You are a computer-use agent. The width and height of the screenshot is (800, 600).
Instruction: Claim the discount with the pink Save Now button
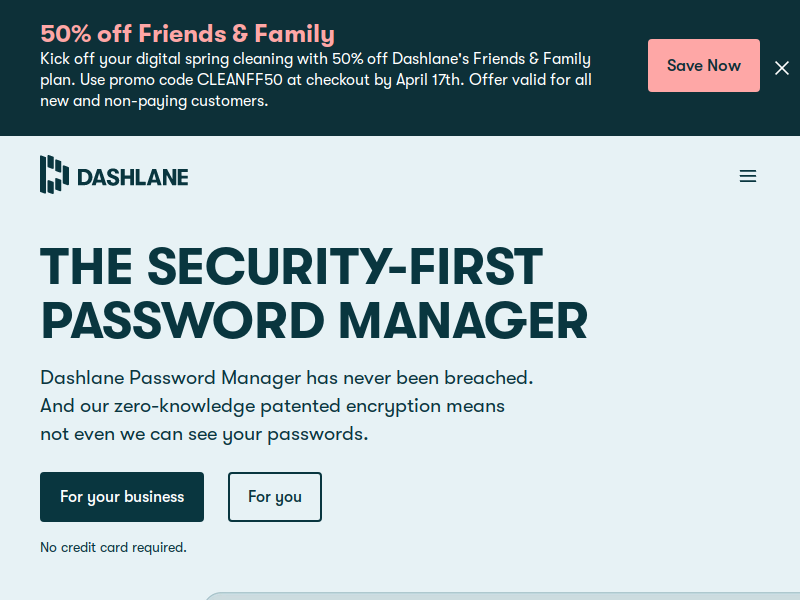704,66
